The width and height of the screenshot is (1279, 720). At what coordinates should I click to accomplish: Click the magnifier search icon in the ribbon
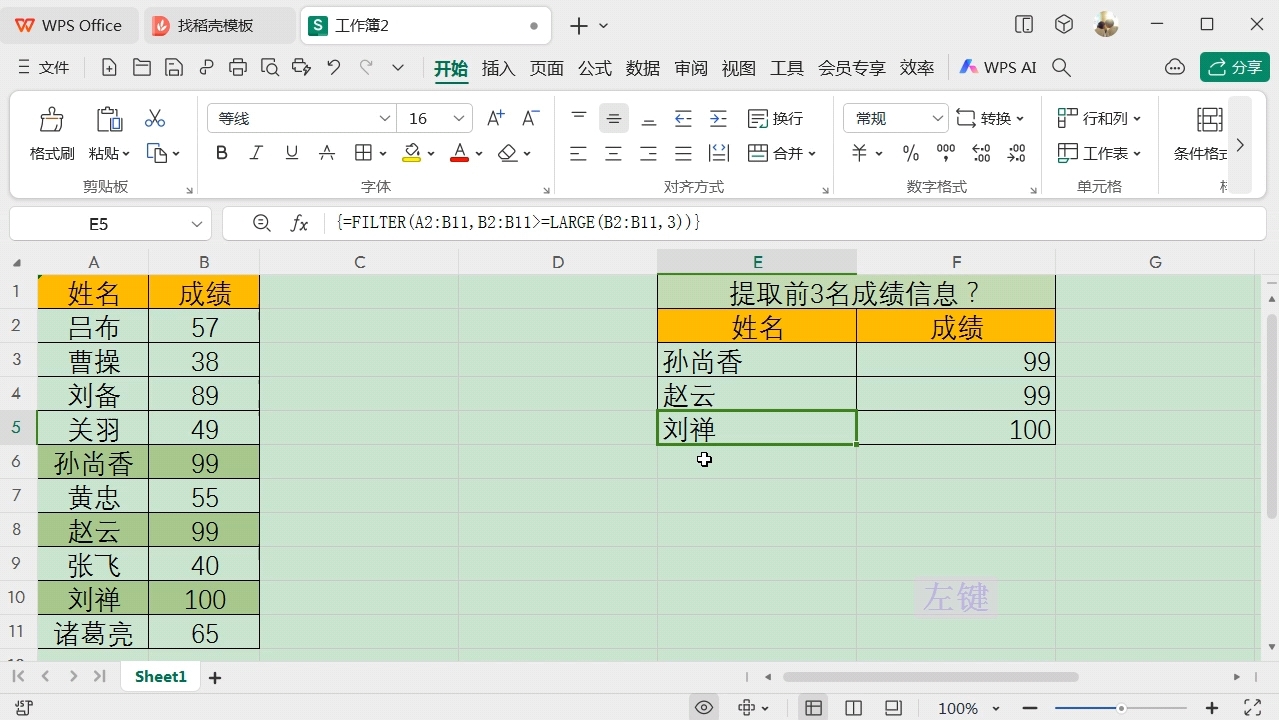[x=1061, y=67]
